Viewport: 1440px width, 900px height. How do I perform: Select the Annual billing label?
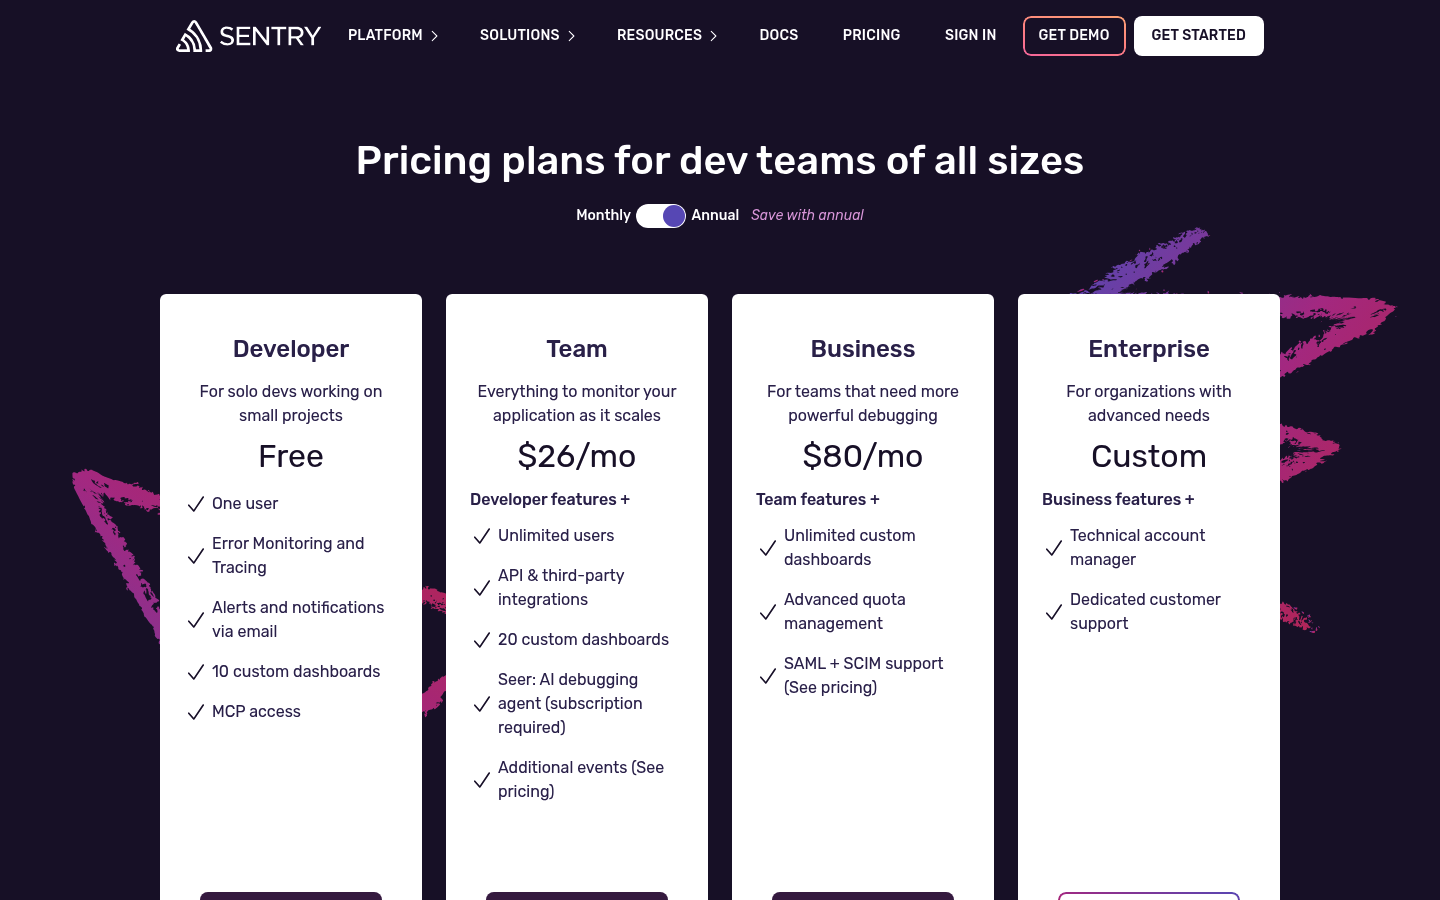715,215
